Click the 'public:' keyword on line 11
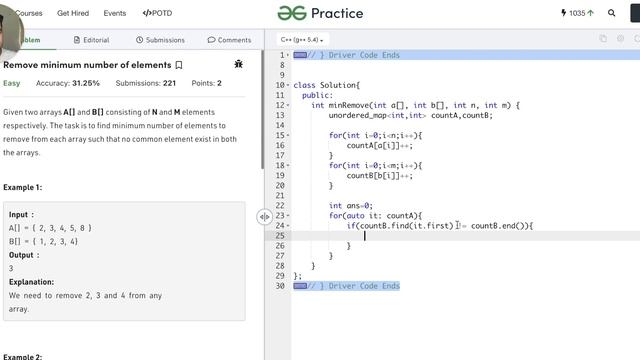 (x=317, y=96)
